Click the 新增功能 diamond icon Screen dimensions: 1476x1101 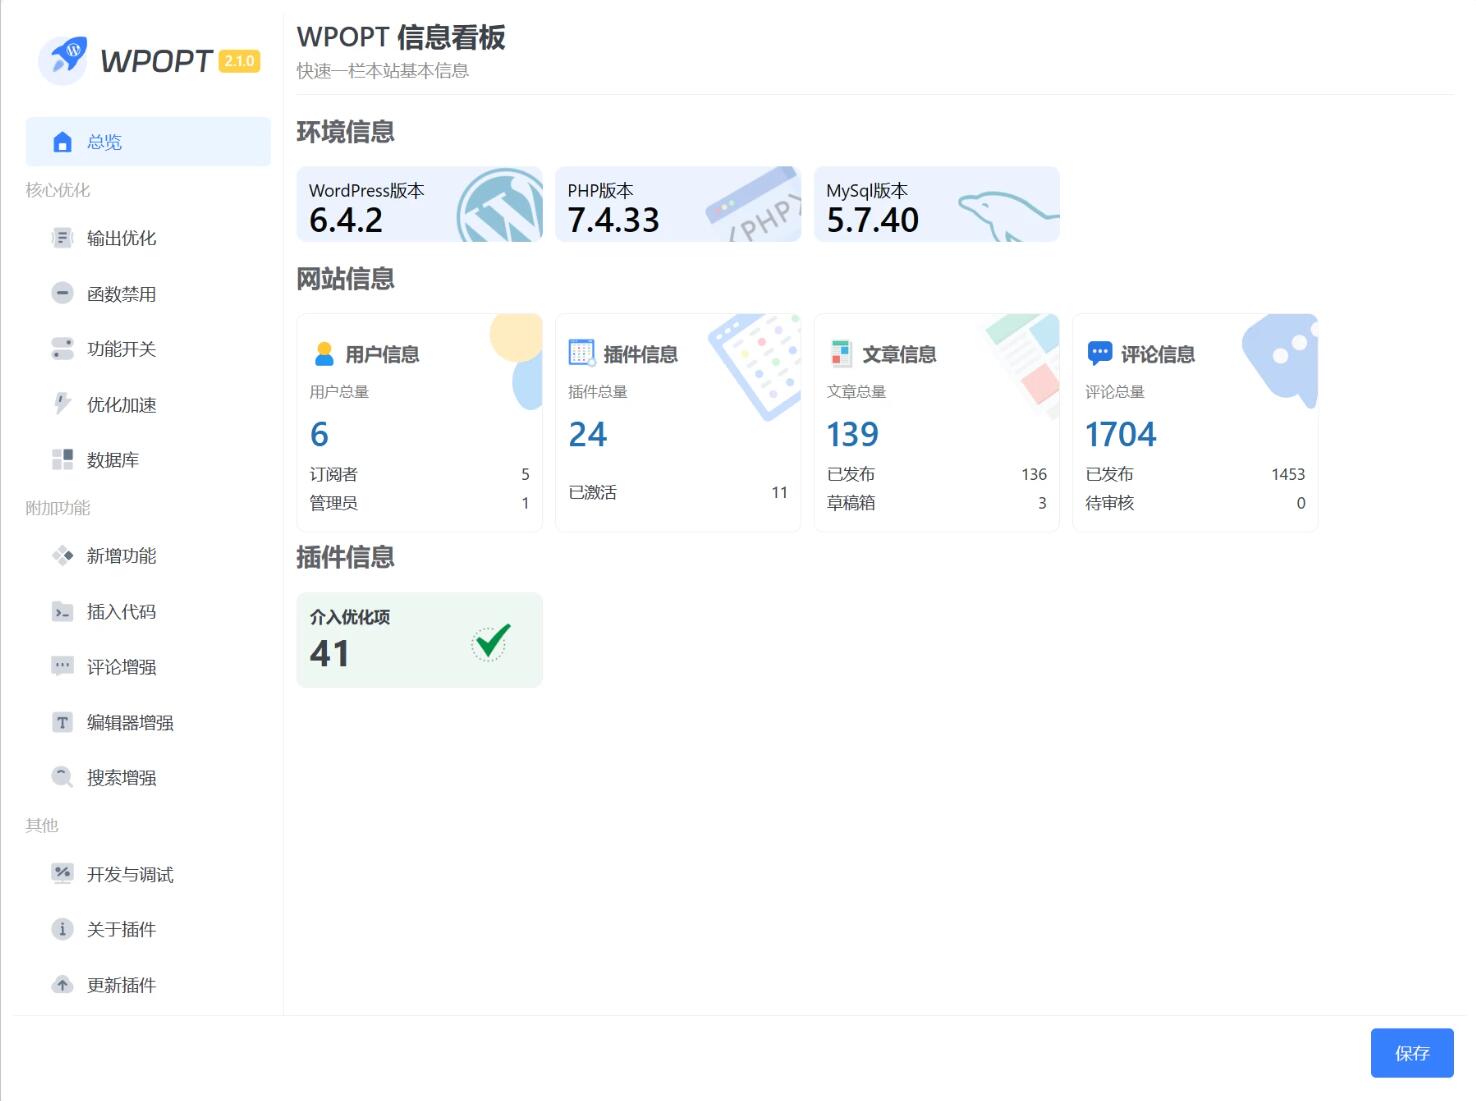pyautogui.click(x=62, y=556)
